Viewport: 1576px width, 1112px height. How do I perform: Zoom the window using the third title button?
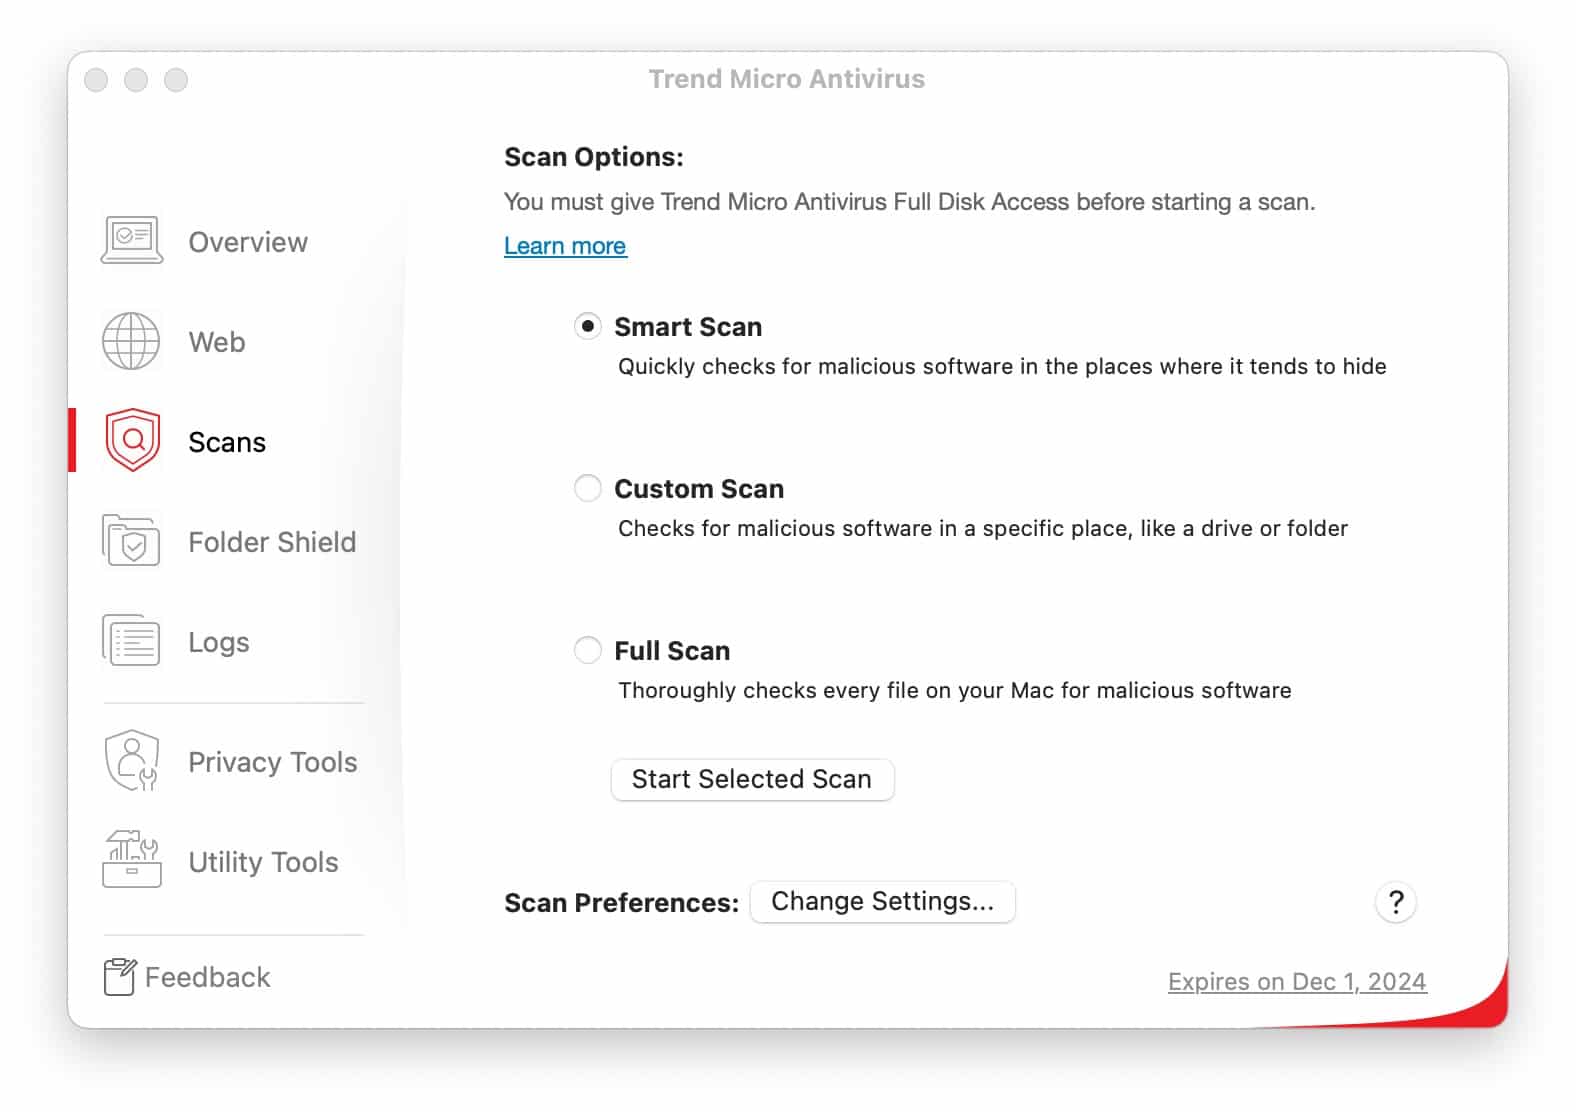(x=176, y=80)
